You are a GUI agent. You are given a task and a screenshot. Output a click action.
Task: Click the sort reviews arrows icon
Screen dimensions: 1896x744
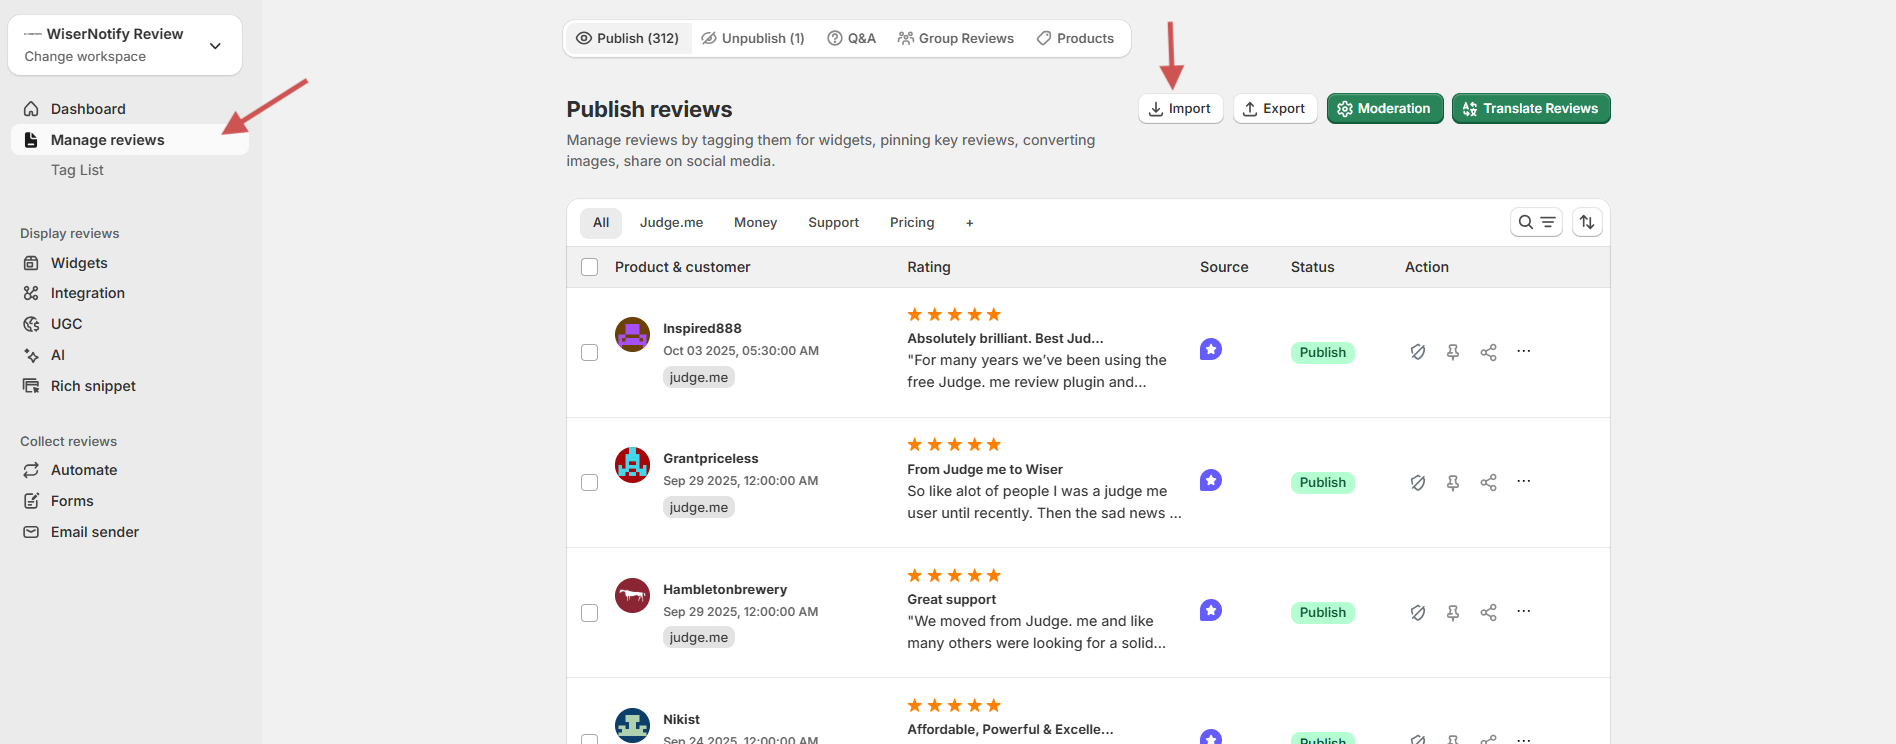point(1587,222)
